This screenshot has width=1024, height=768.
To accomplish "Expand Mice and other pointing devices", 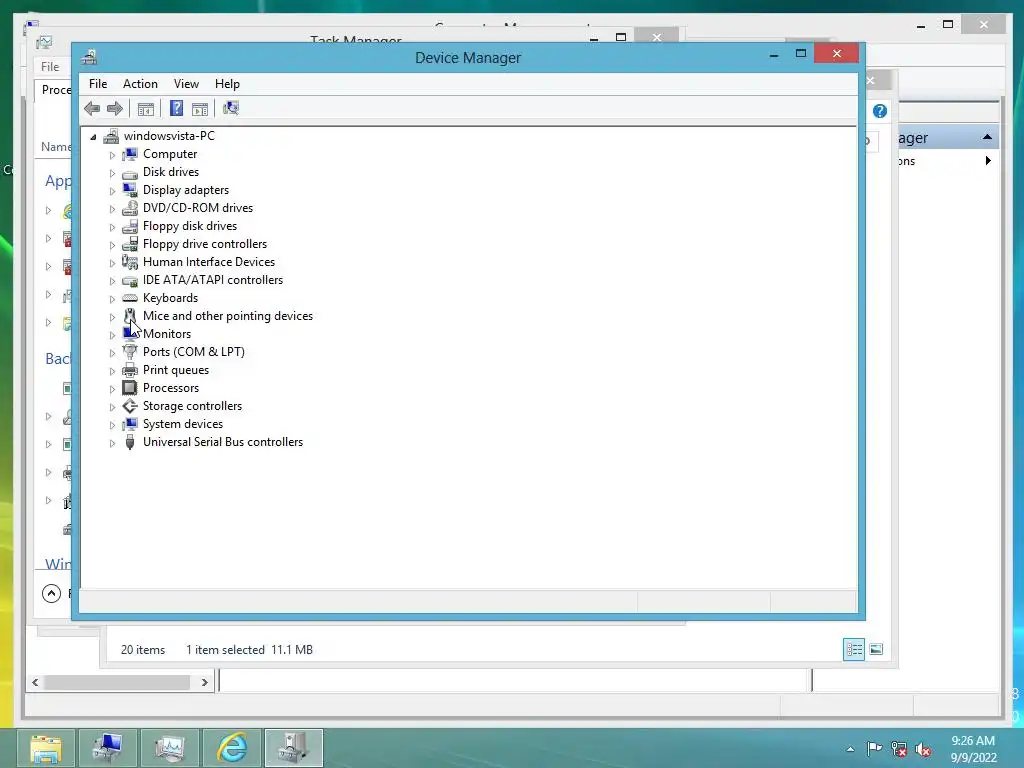I will pyautogui.click(x=112, y=317).
